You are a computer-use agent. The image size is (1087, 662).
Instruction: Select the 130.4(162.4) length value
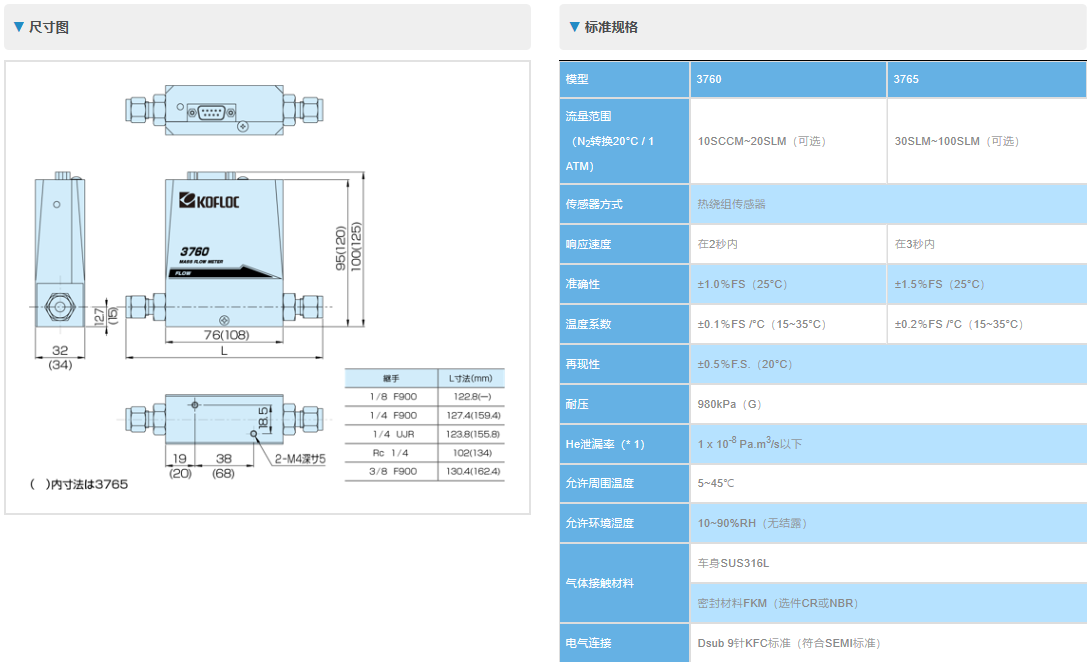point(473,471)
